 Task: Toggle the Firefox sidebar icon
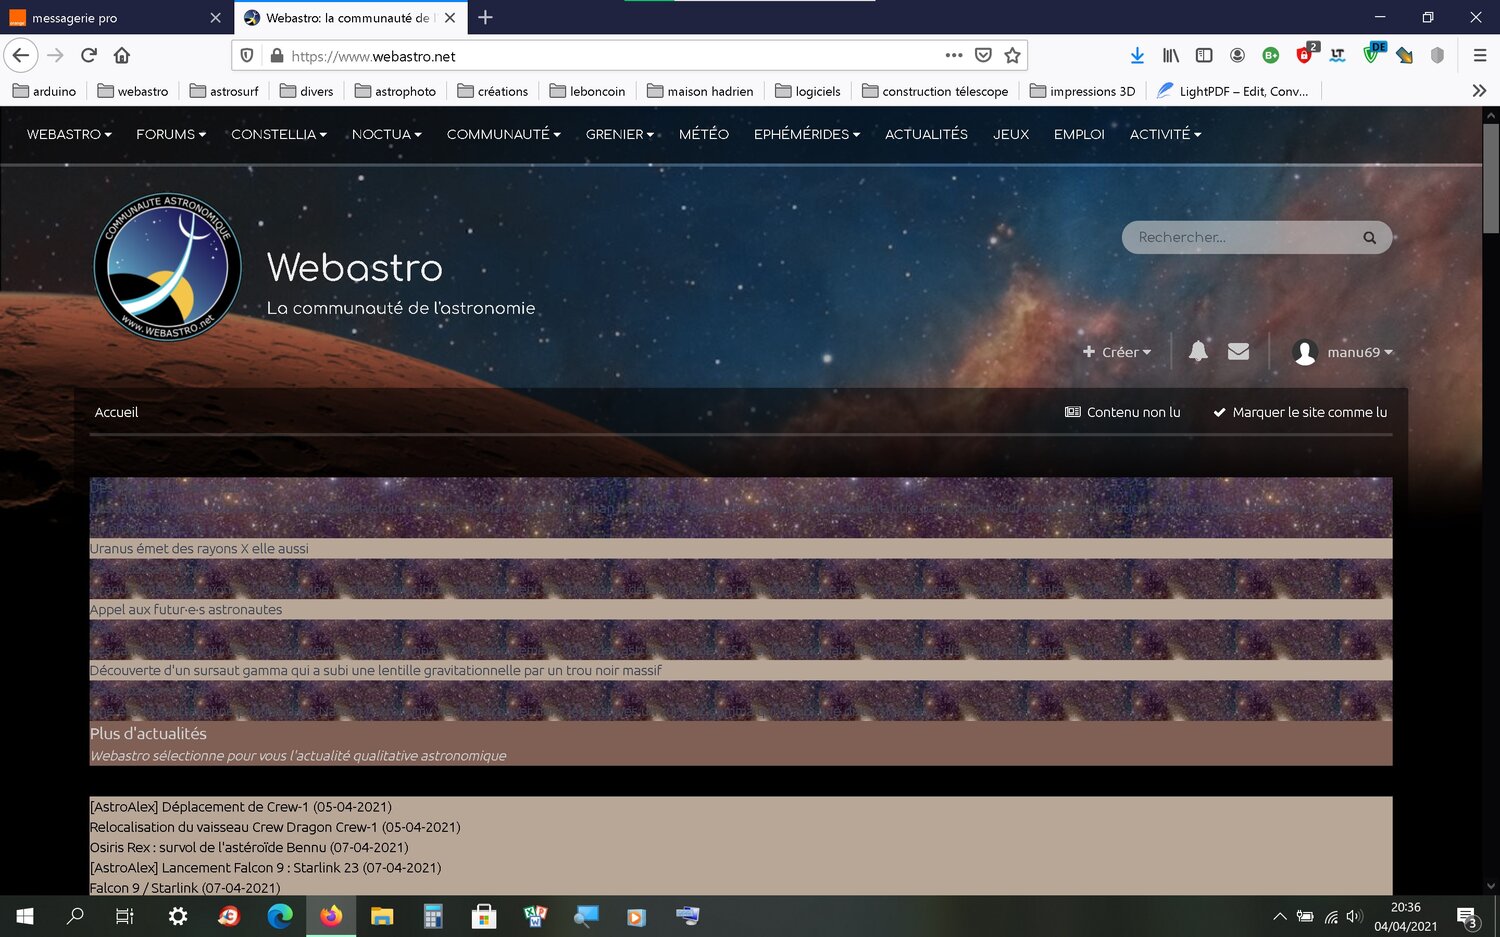click(1204, 55)
